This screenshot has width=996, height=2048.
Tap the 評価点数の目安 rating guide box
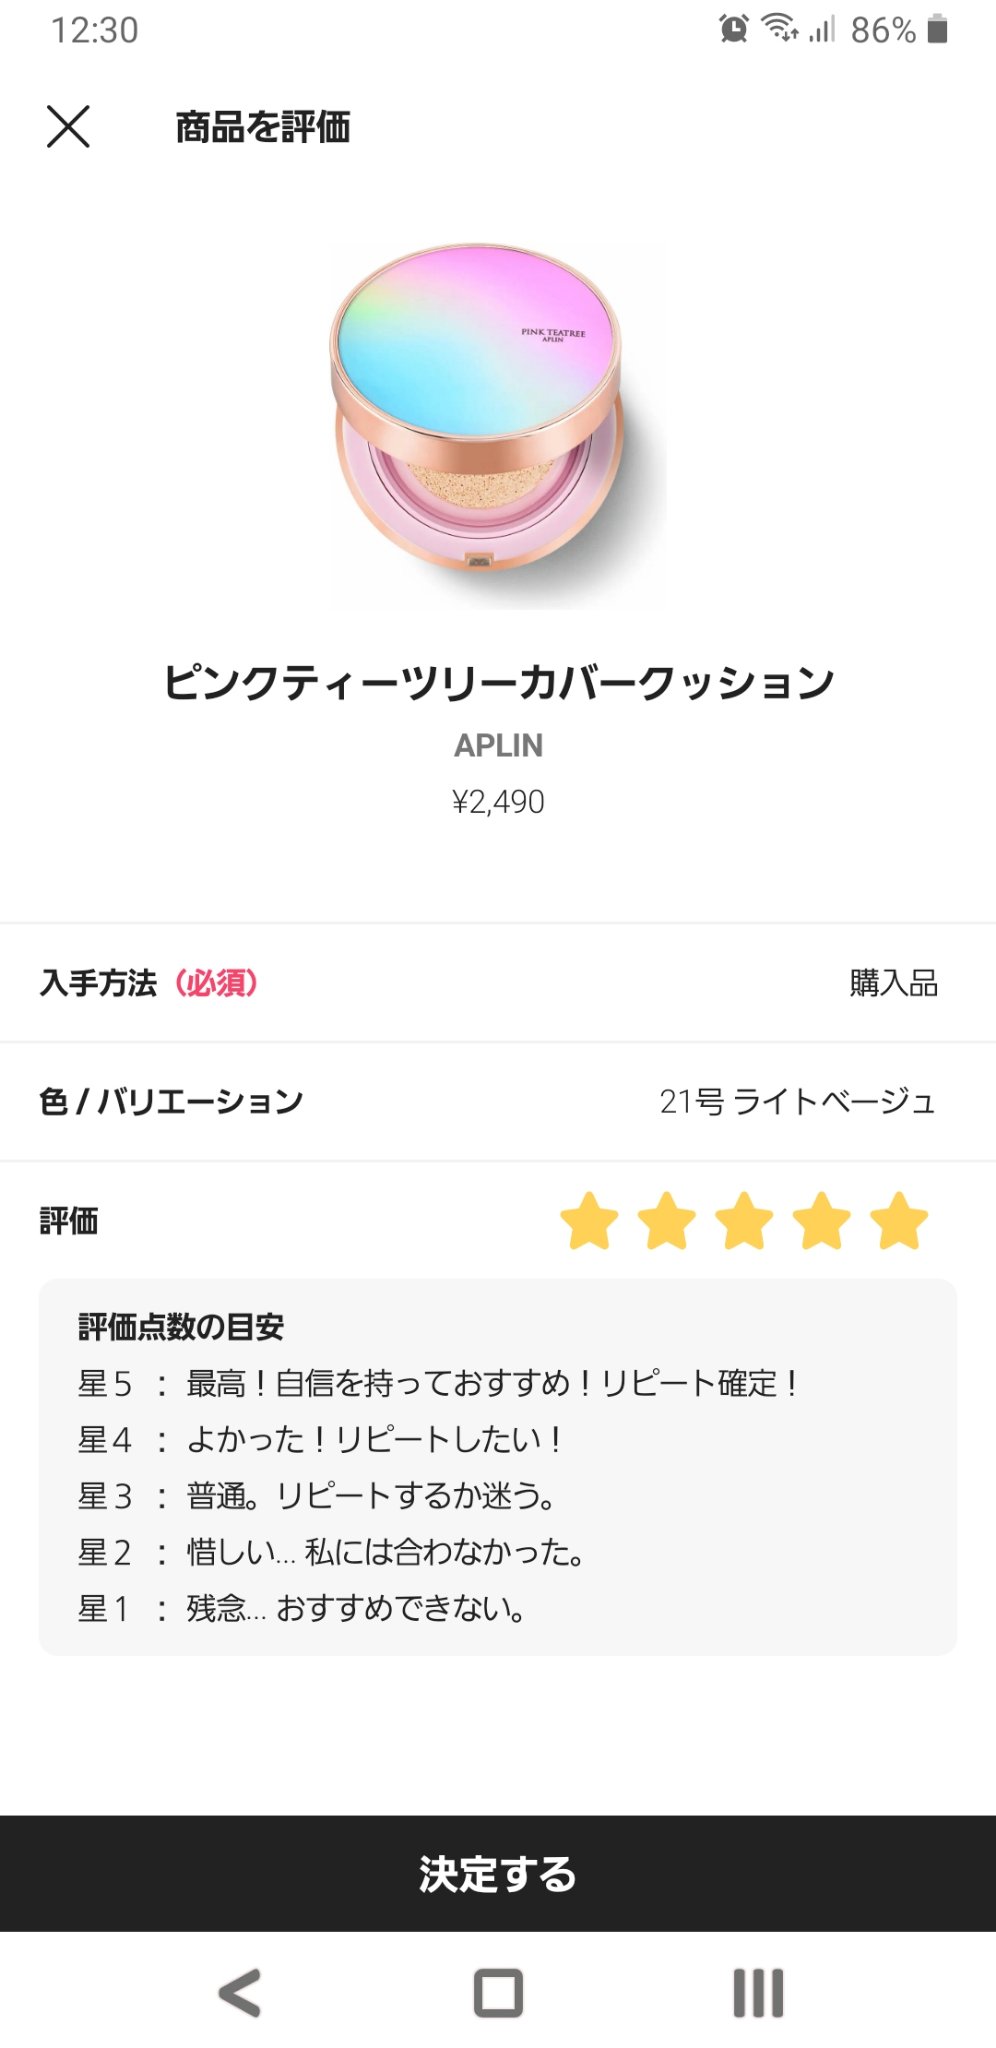pyautogui.click(x=498, y=1466)
